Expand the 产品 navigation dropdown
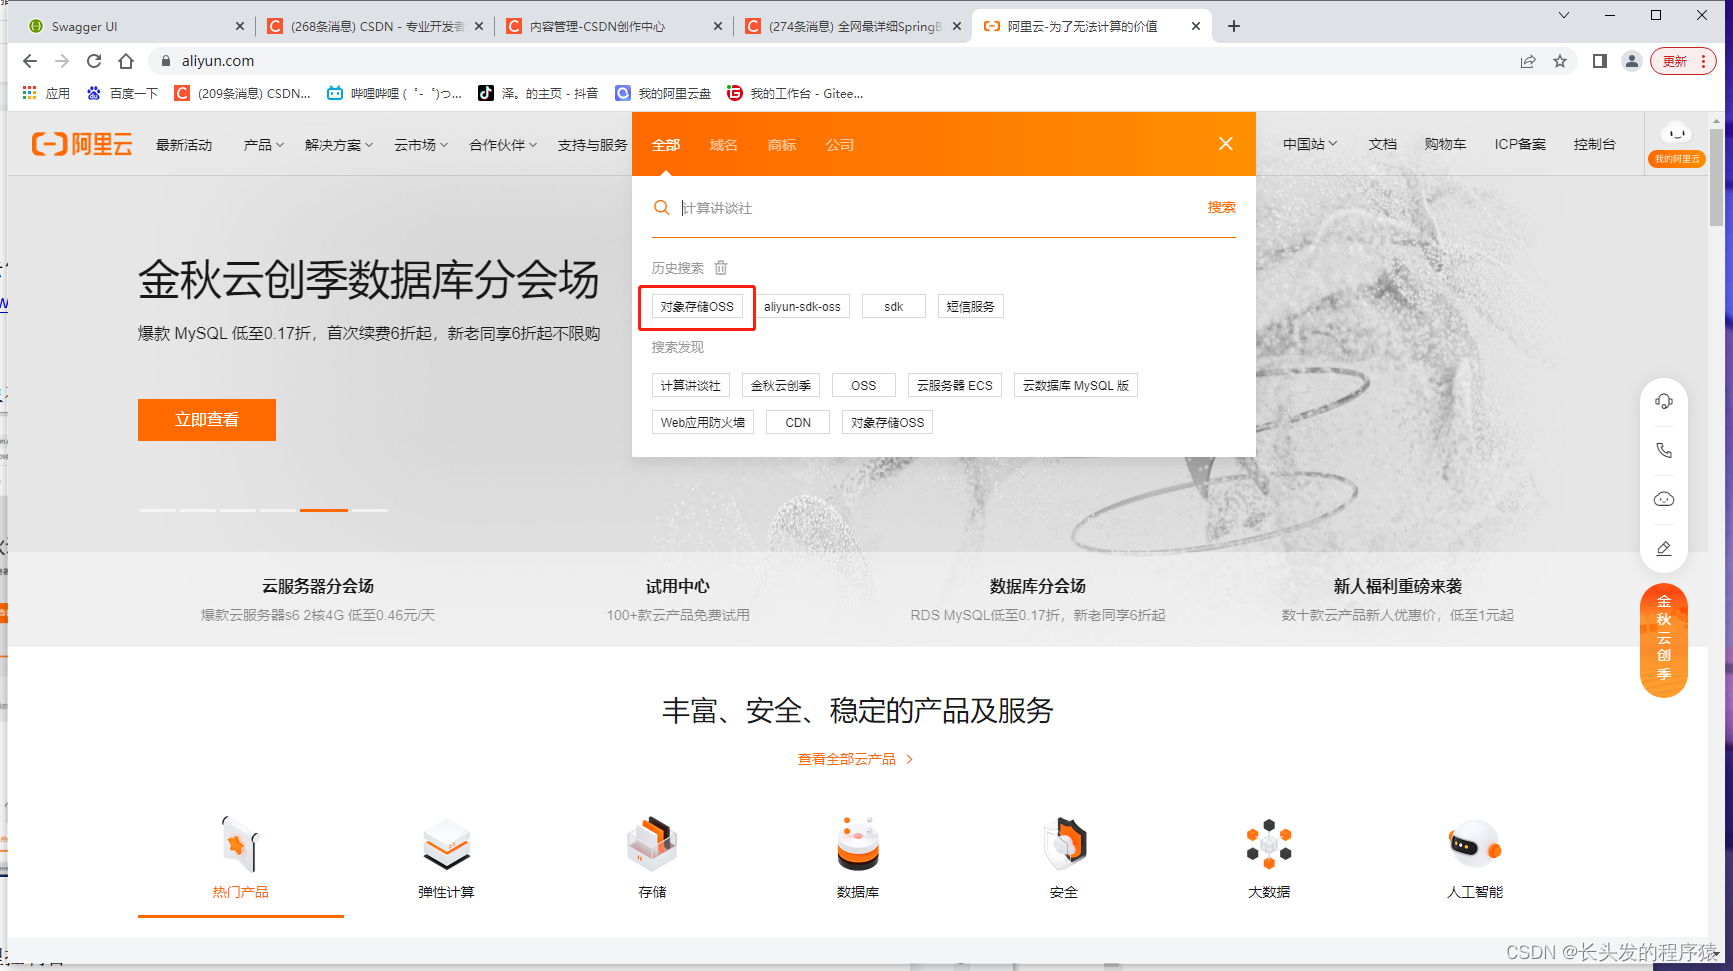 point(264,145)
